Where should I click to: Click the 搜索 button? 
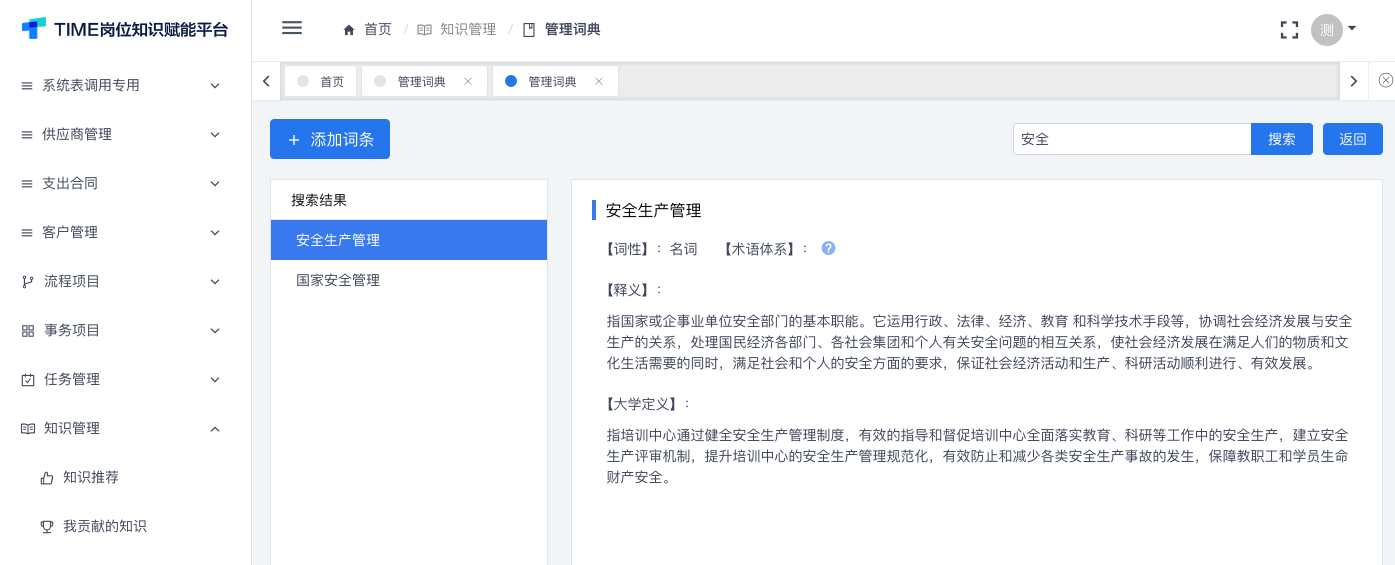[1282, 139]
